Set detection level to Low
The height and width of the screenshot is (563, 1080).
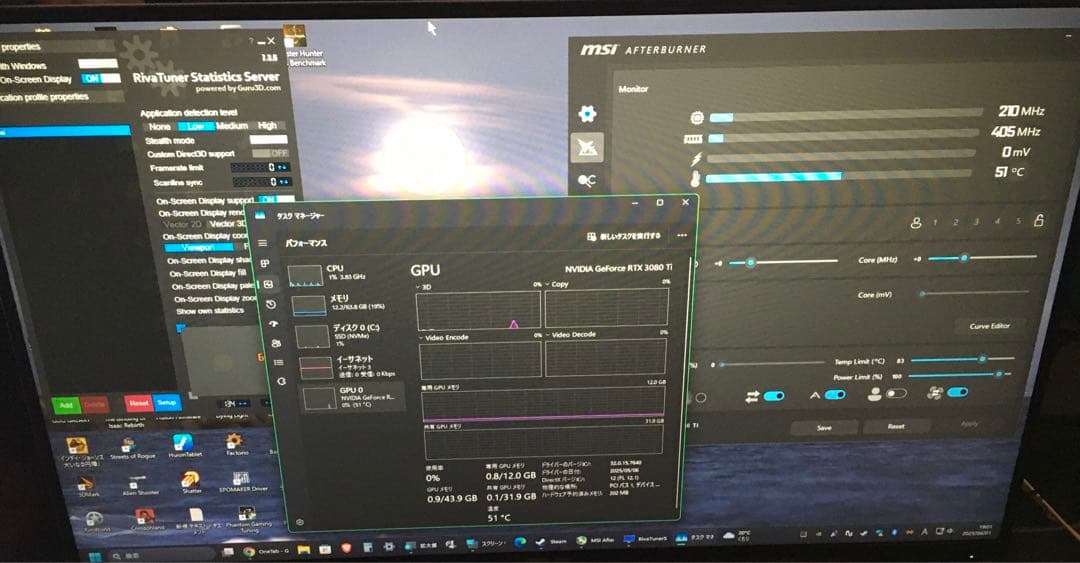(x=196, y=127)
